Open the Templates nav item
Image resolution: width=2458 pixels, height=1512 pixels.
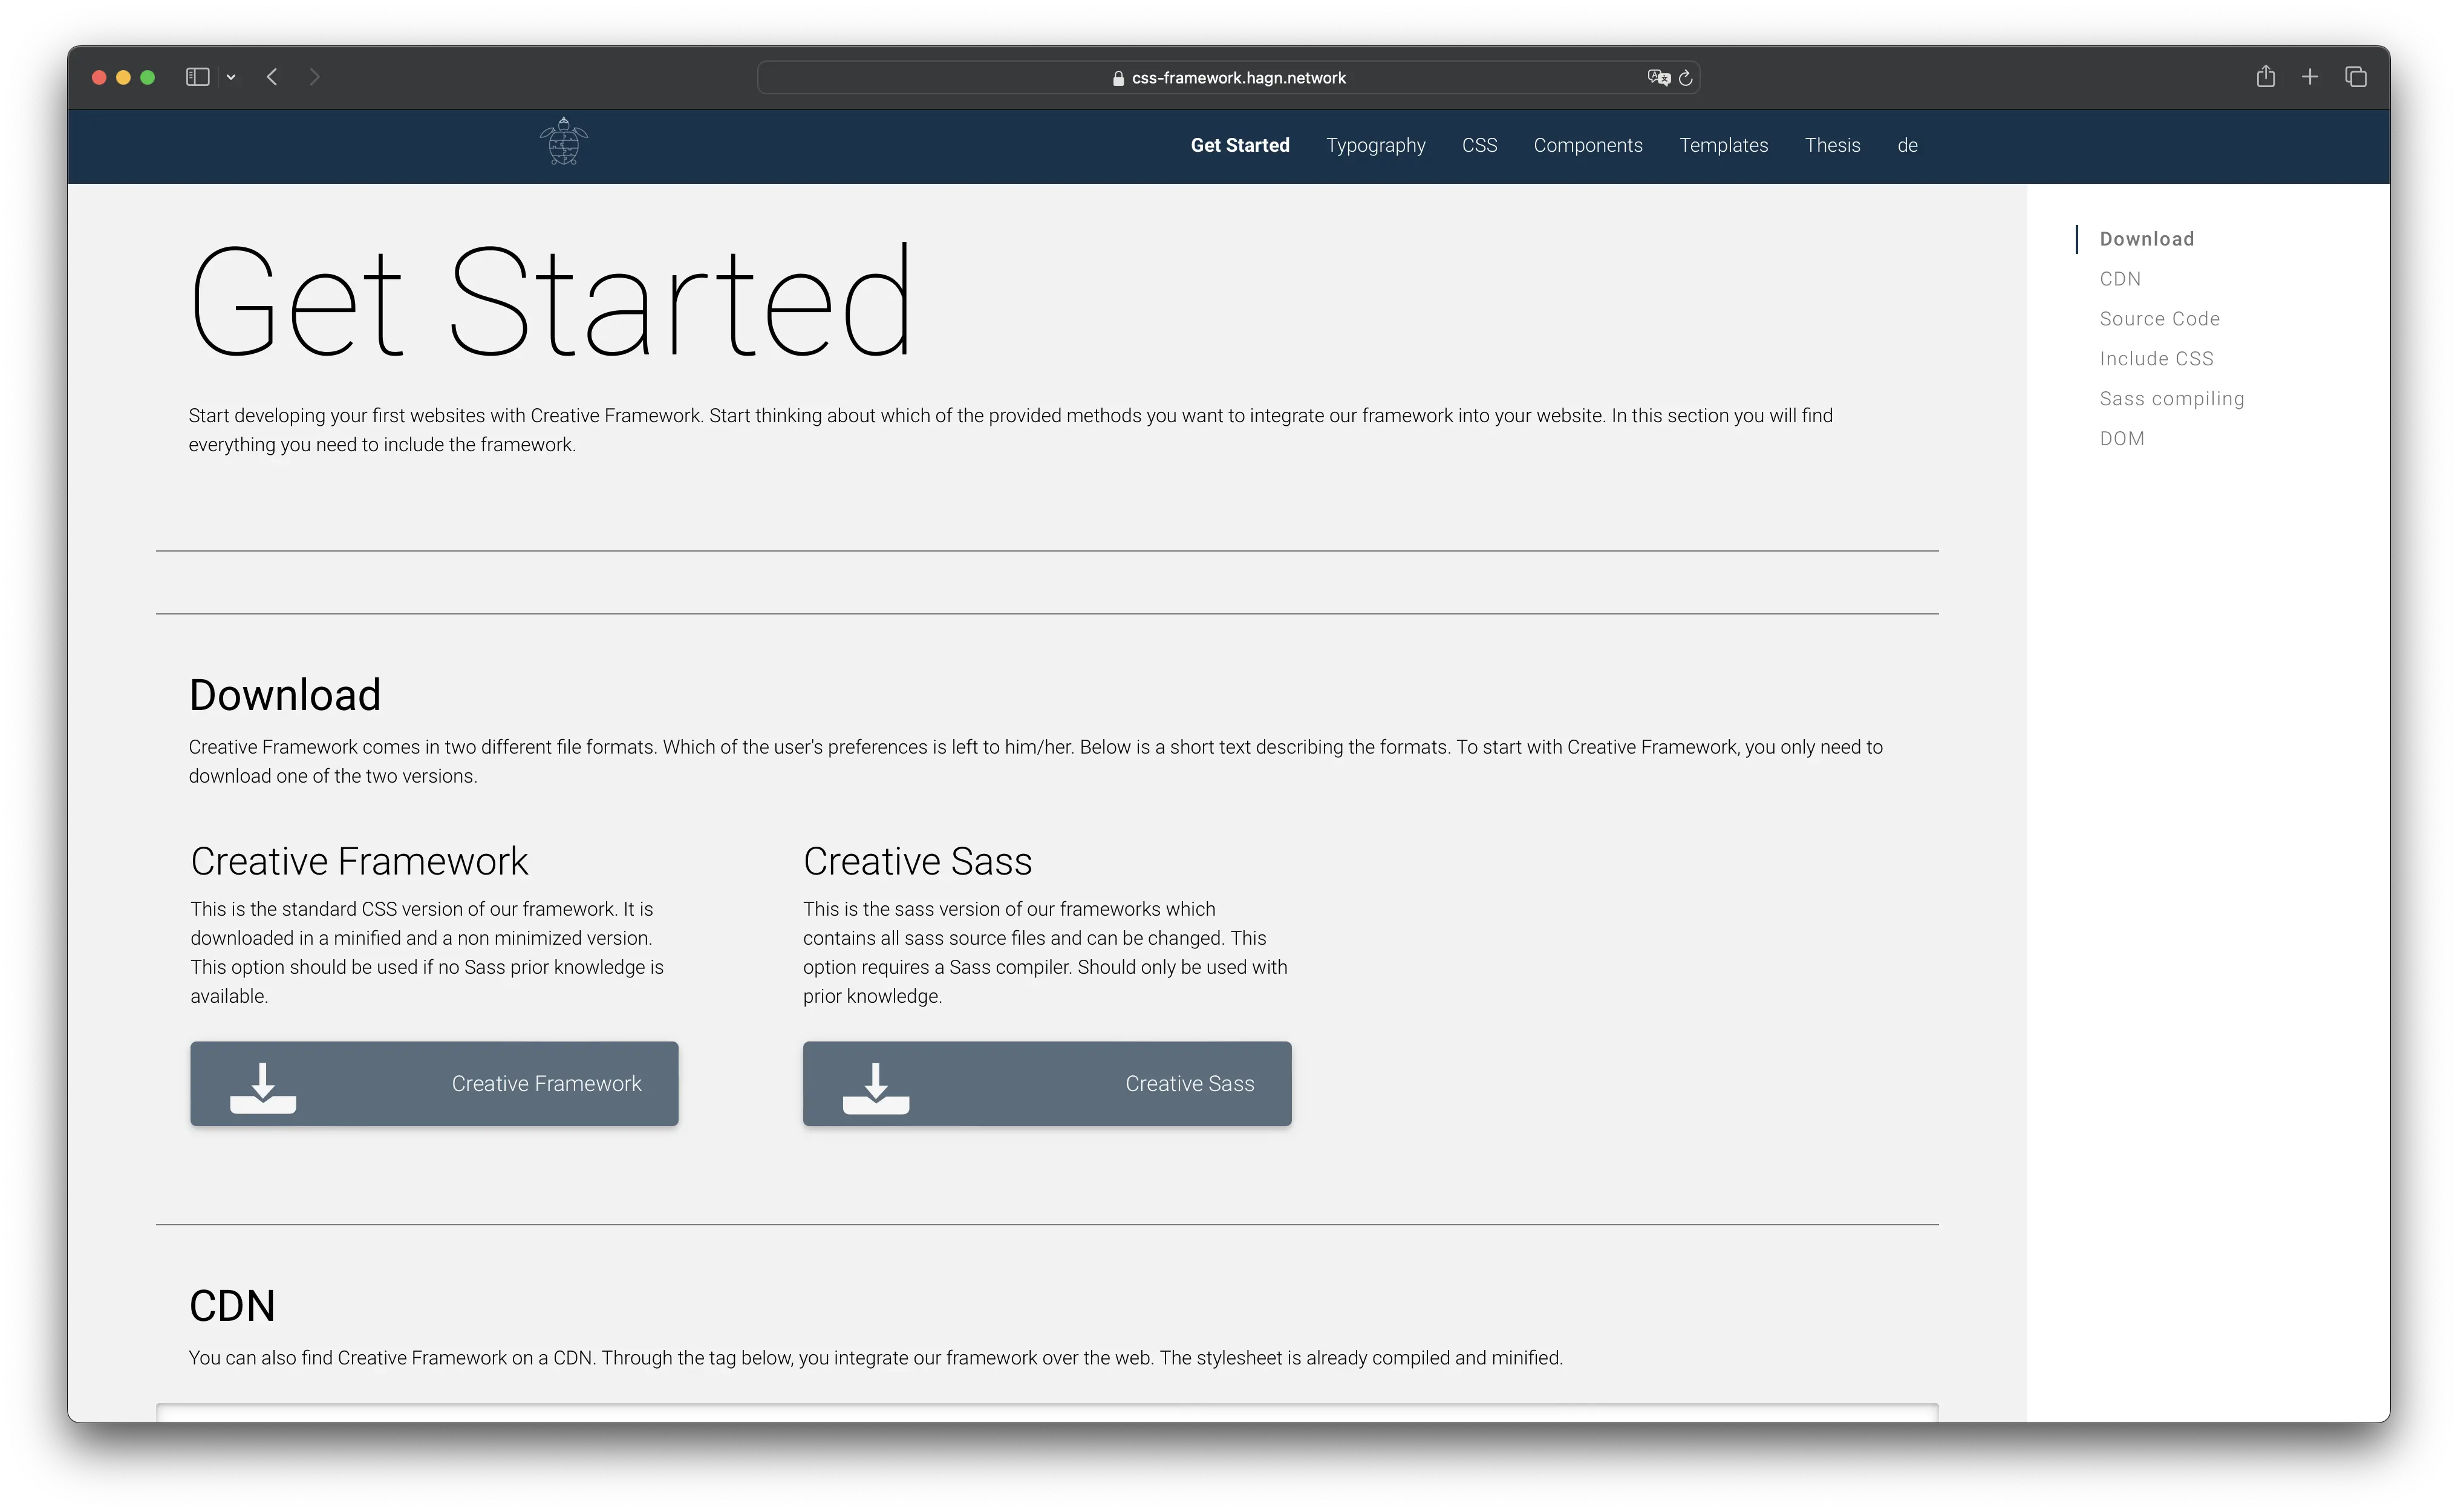click(1723, 145)
